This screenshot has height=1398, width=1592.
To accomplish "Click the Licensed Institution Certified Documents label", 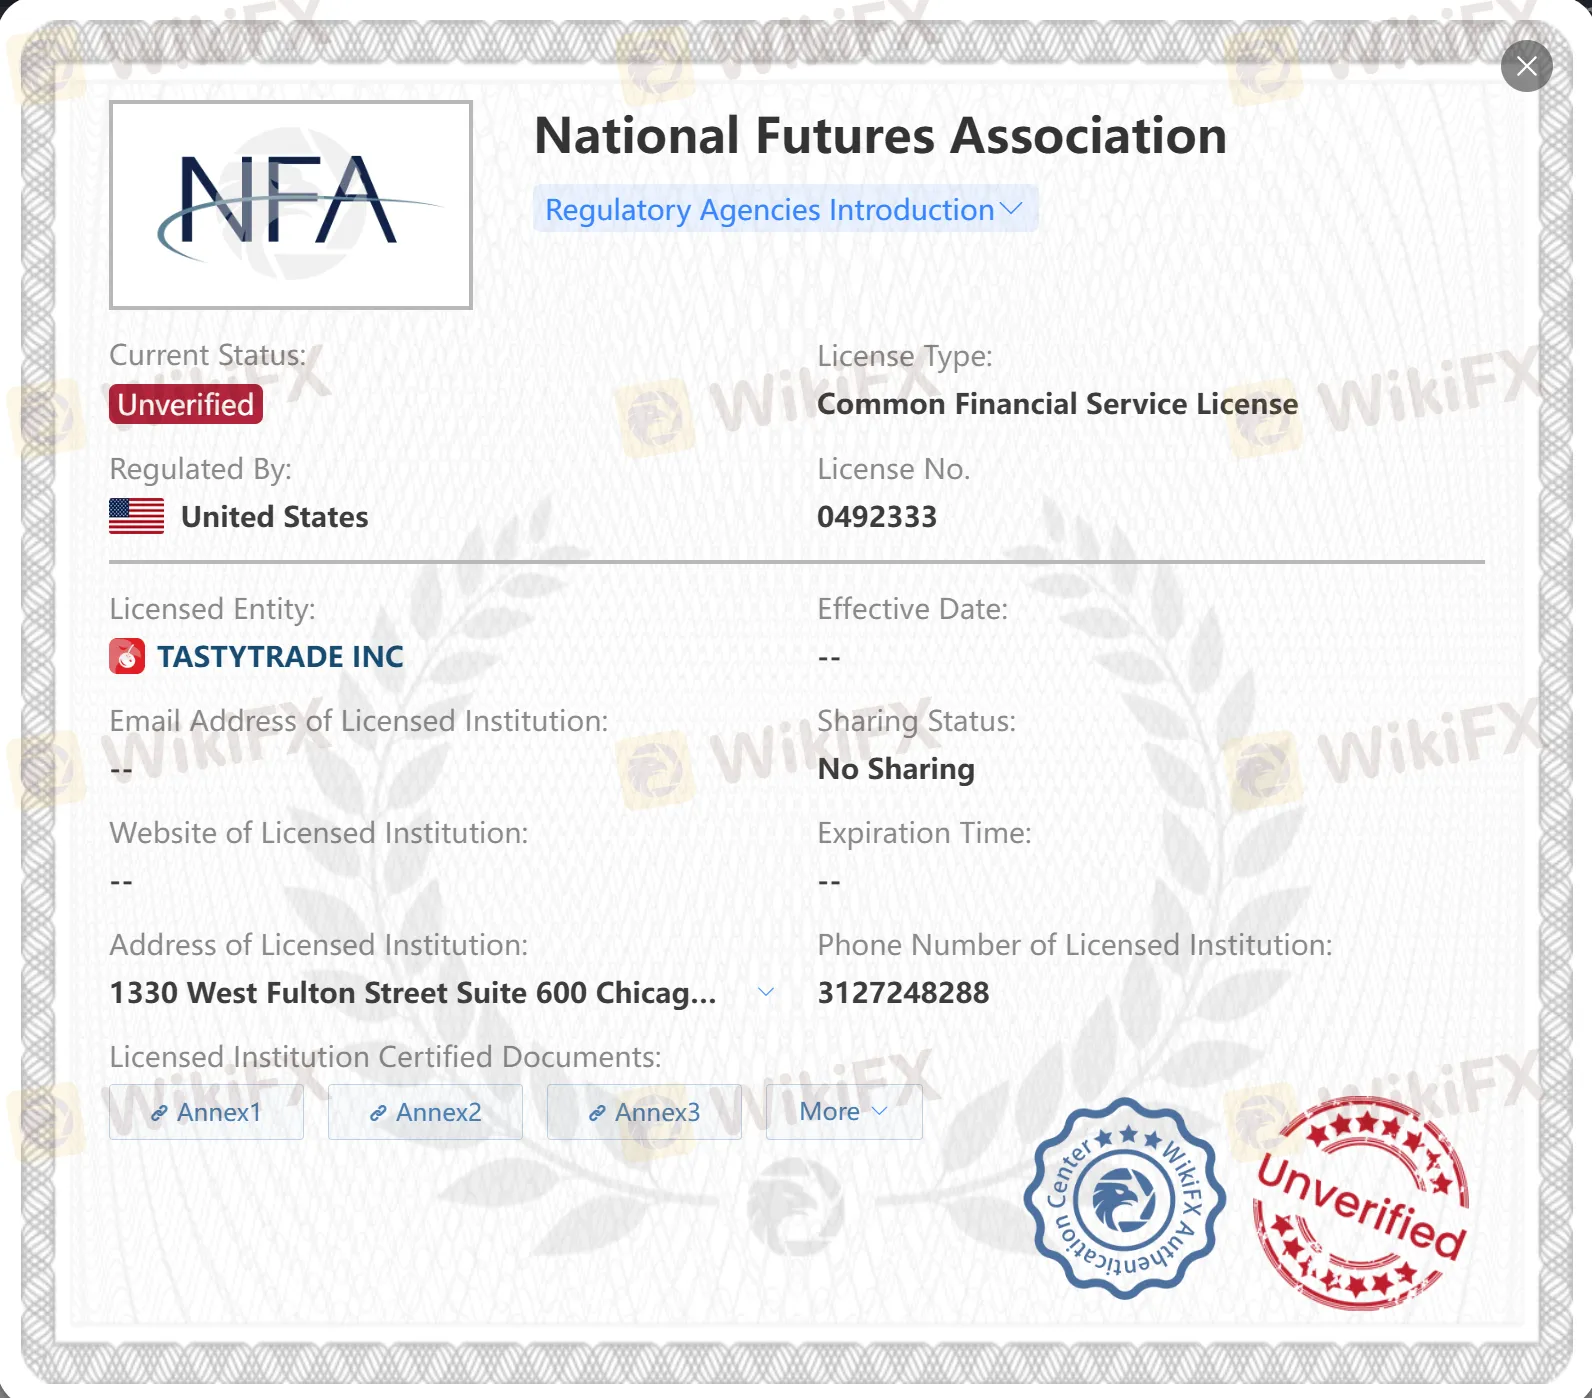I will click(x=385, y=1057).
